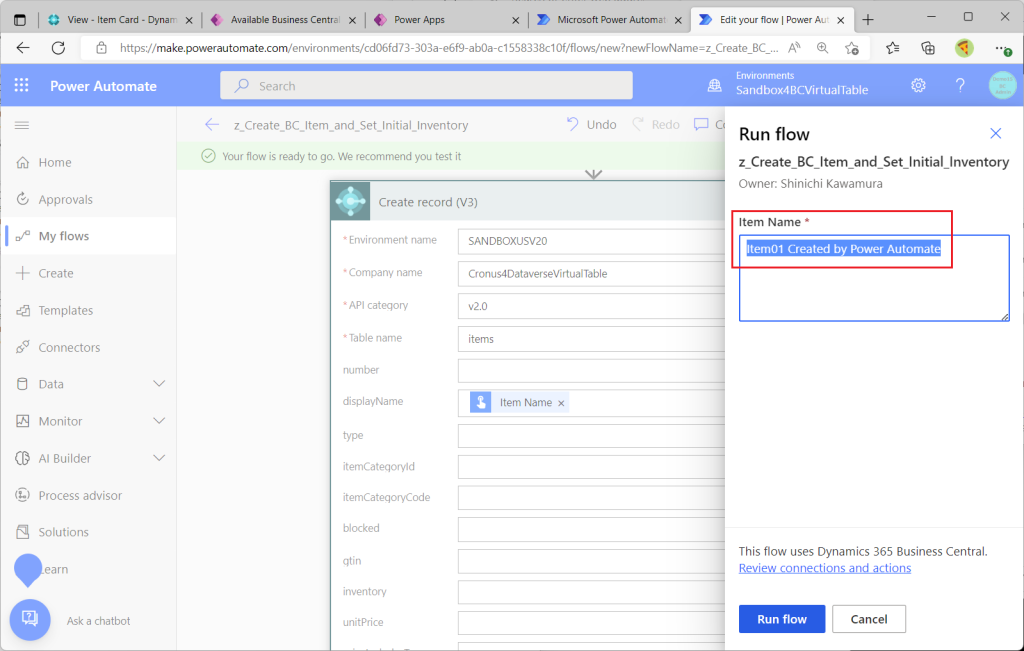Click the Environment name field
This screenshot has width=1024, height=651.
tap(591, 241)
